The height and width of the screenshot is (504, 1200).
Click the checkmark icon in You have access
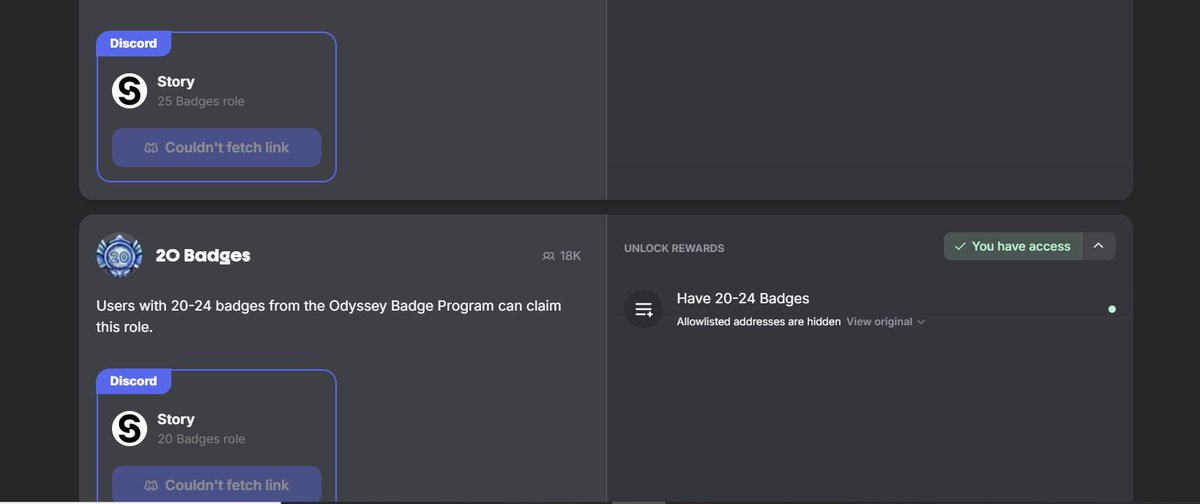click(x=960, y=246)
